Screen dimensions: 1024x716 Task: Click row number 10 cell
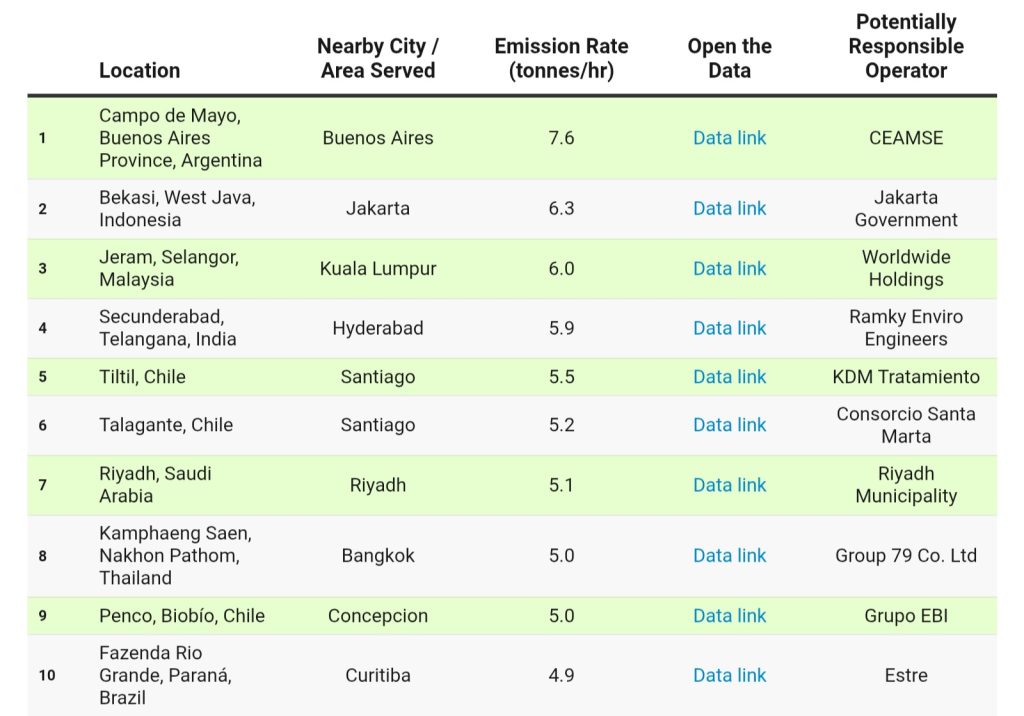point(47,675)
